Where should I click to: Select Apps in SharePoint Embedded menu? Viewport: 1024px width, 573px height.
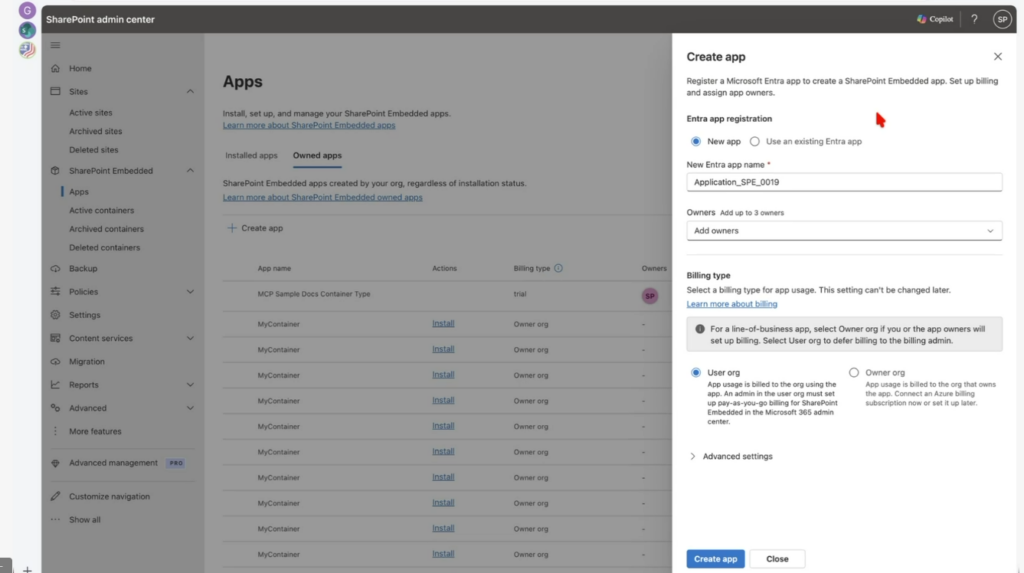79,191
